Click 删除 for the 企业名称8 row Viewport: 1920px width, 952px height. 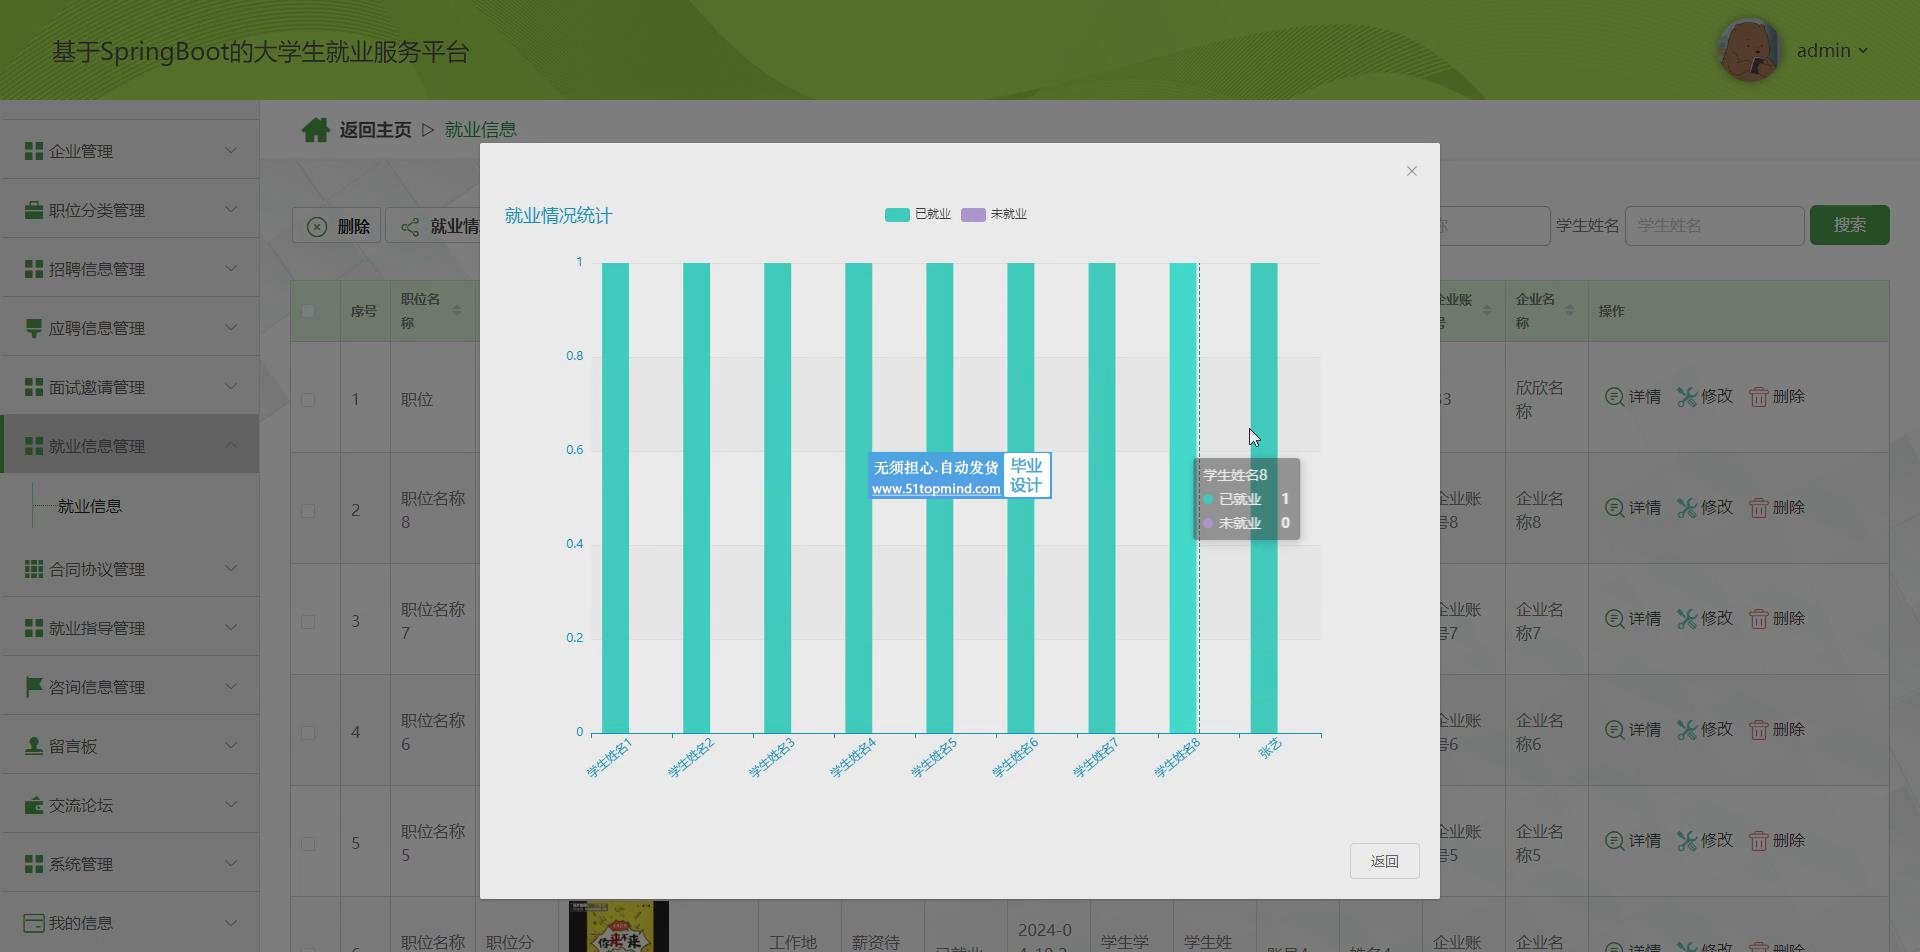coord(1777,508)
